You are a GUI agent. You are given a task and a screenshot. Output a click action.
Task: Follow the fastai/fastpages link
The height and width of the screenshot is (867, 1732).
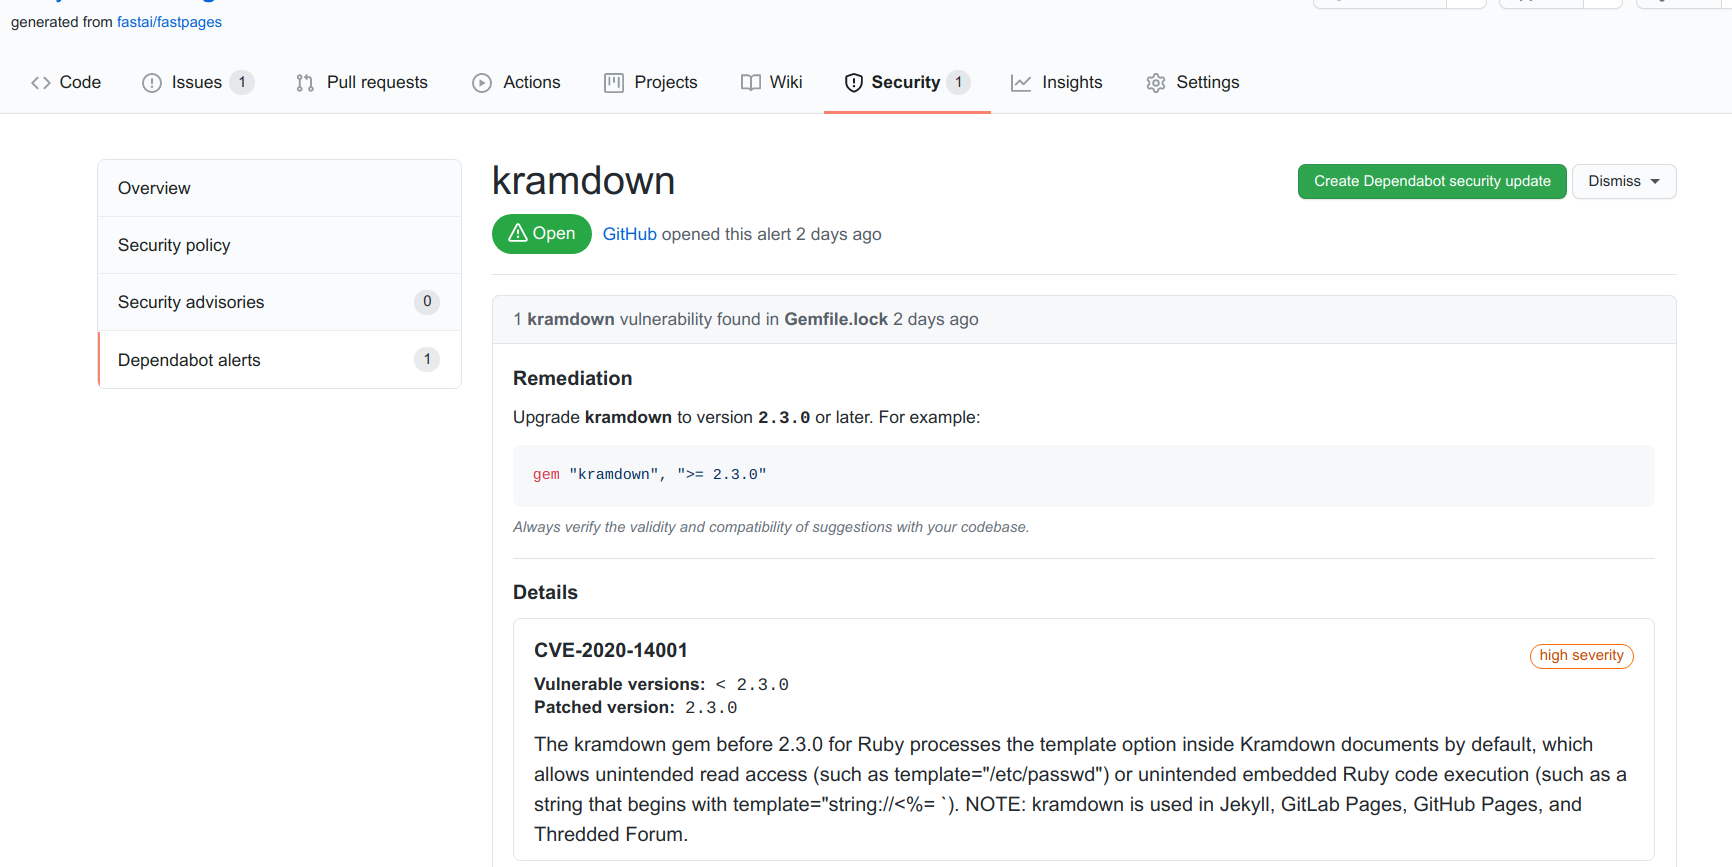(169, 22)
